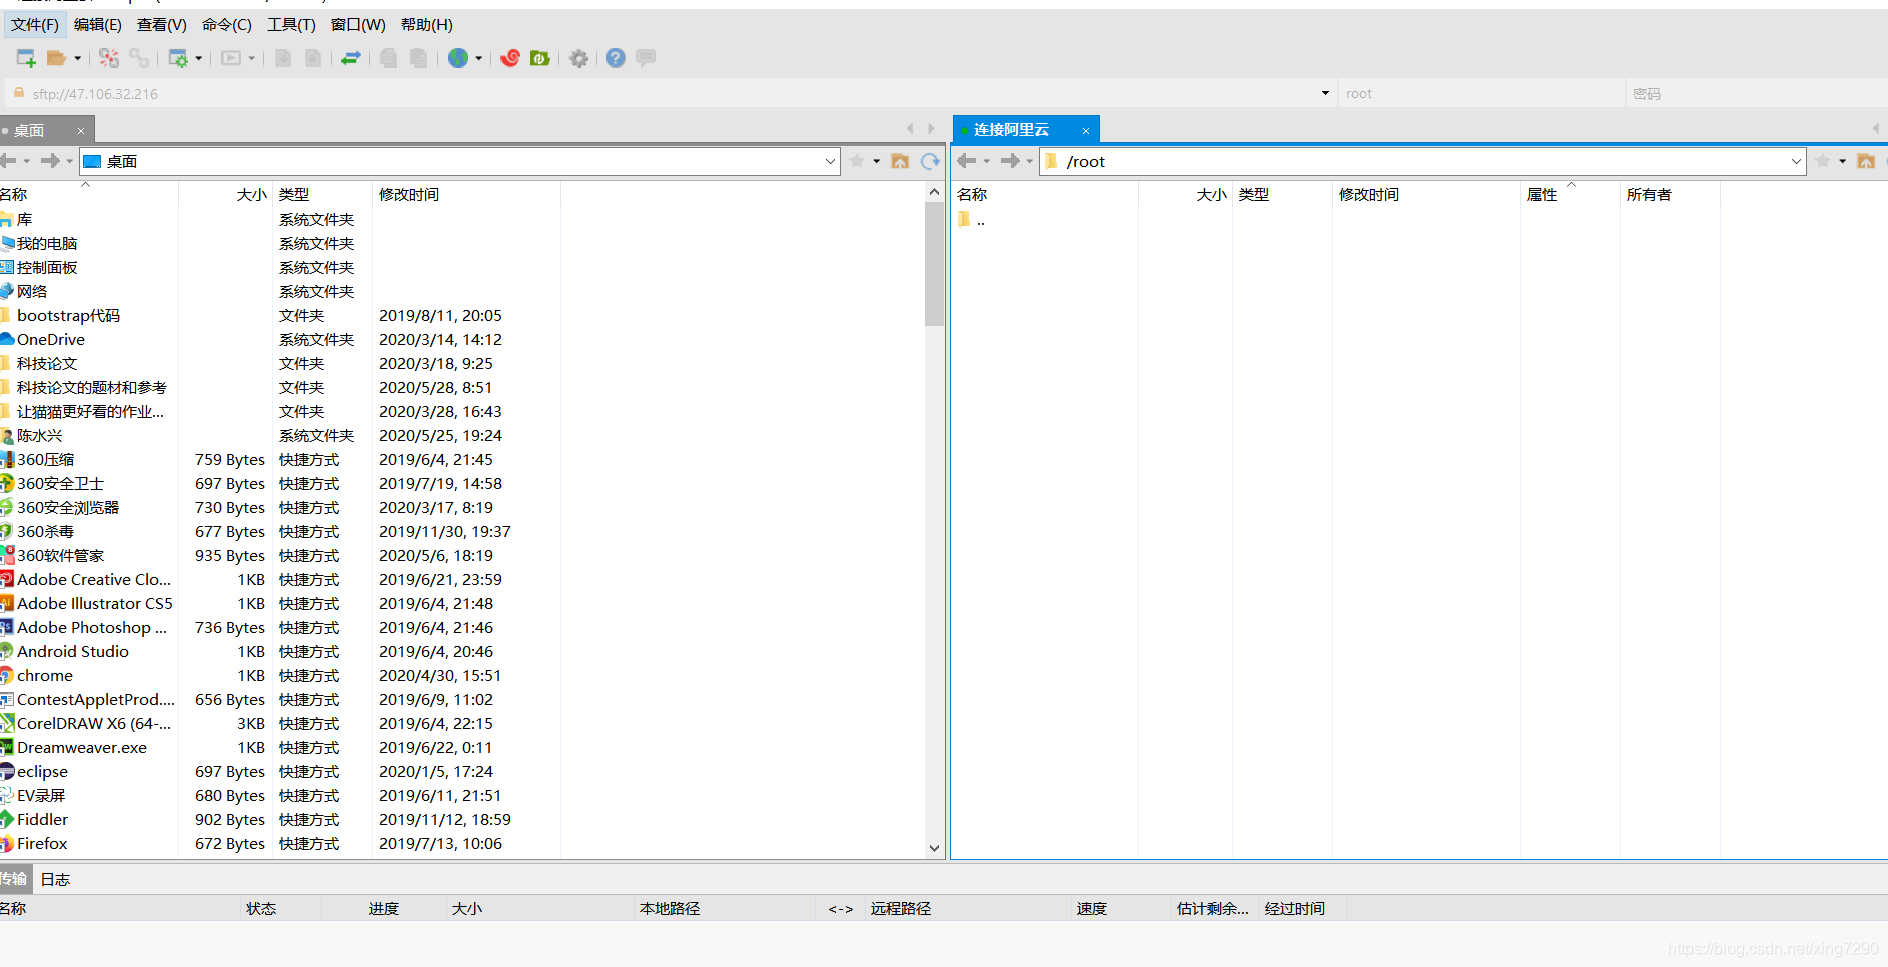Click the Disconnect toolbar icon
The image size is (1888, 967).
tap(109, 58)
